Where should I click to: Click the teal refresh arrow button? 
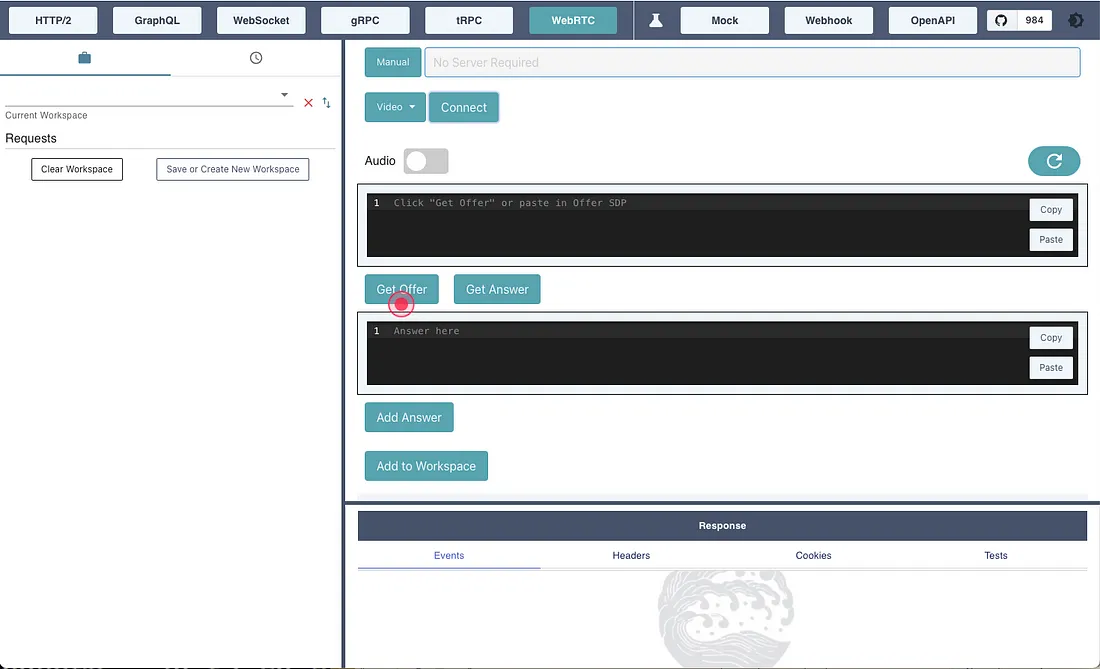1054,161
